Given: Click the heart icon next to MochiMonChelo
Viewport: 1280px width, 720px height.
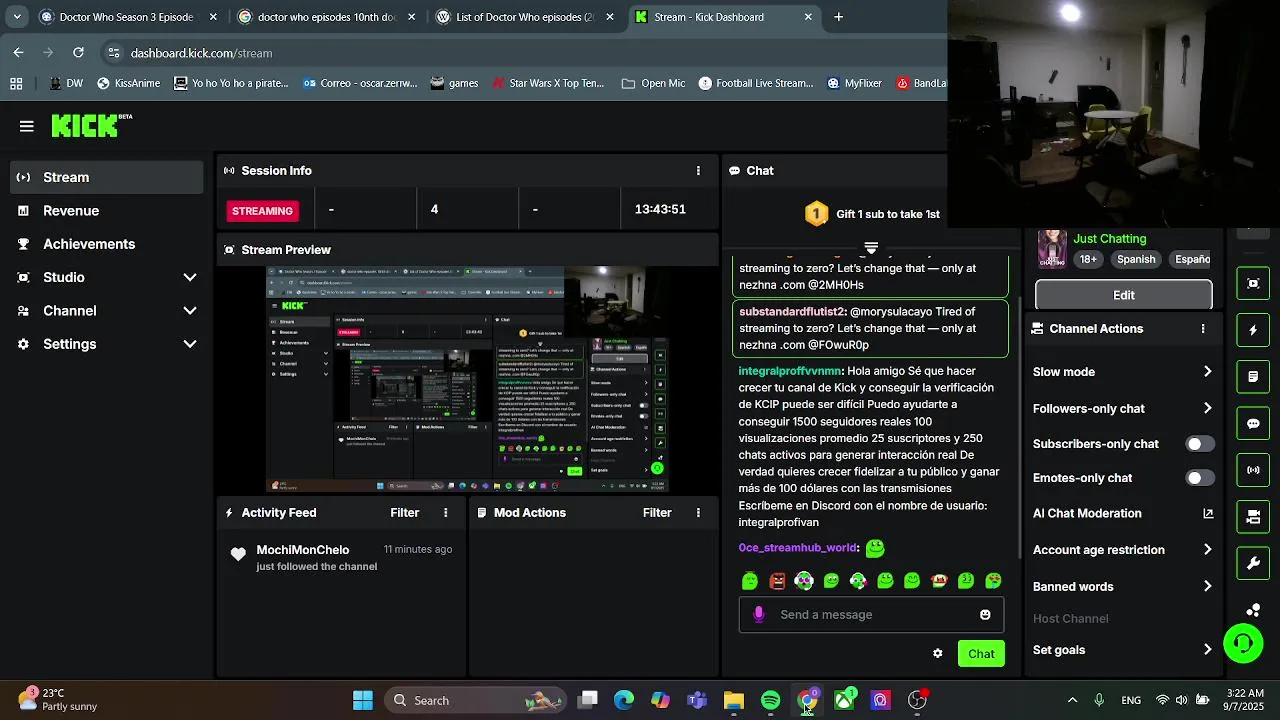Looking at the screenshot, I should pyautogui.click(x=238, y=554).
